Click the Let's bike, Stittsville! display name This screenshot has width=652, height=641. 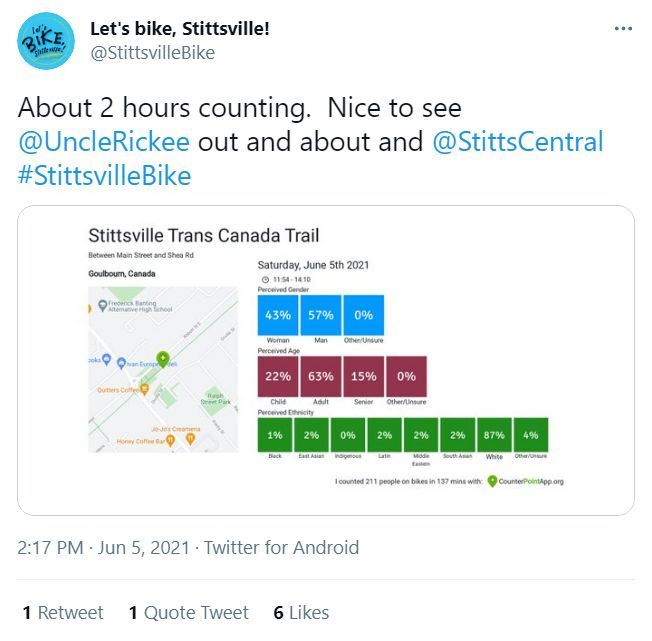click(180, 29)
